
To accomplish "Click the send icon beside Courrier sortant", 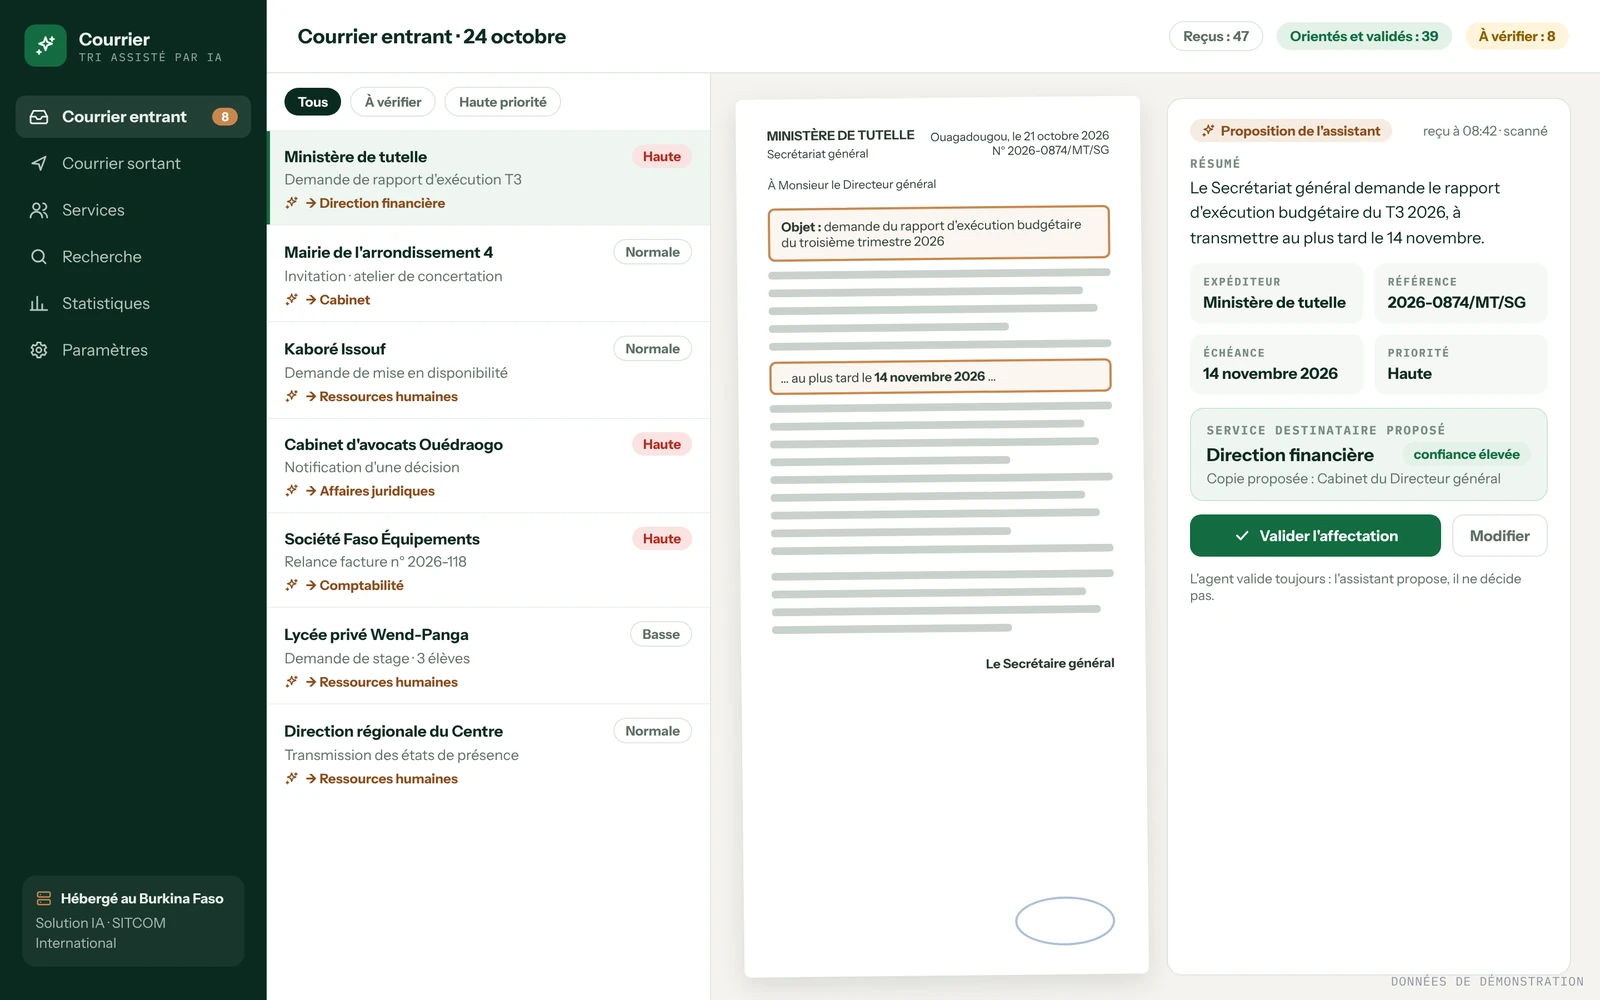I will pyautogui.click(x=39, y=163).
